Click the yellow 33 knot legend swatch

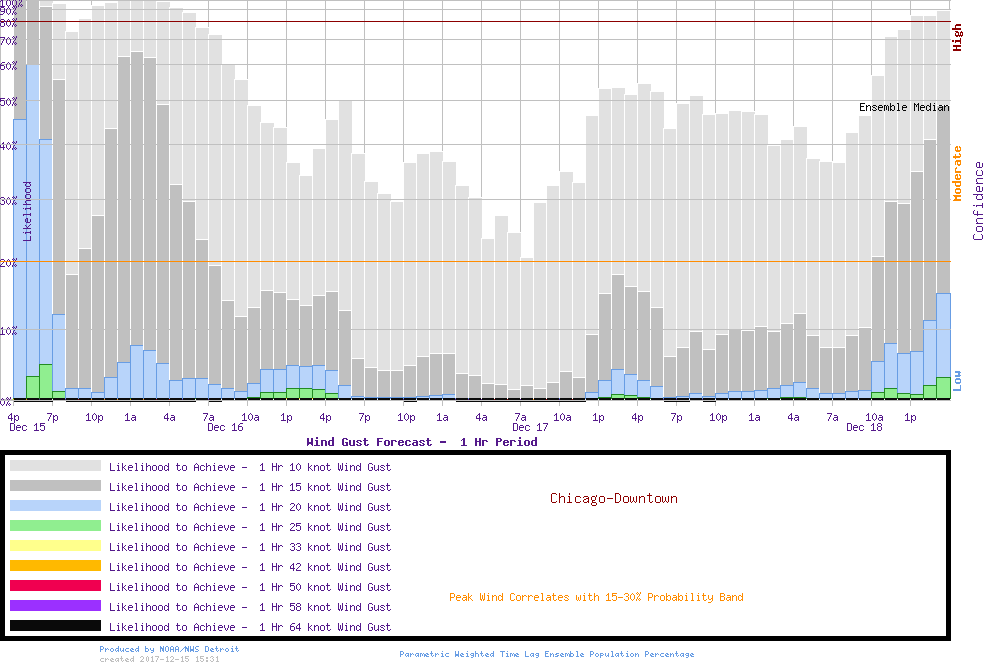pyautogui.click(x=55, y=546)
